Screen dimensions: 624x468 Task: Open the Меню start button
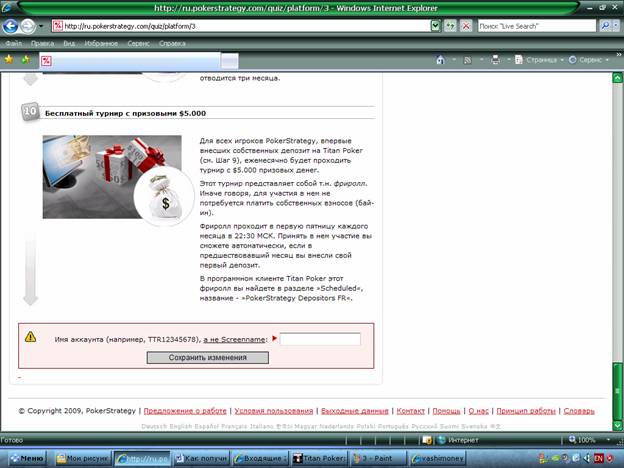click(x=27, y=458)
